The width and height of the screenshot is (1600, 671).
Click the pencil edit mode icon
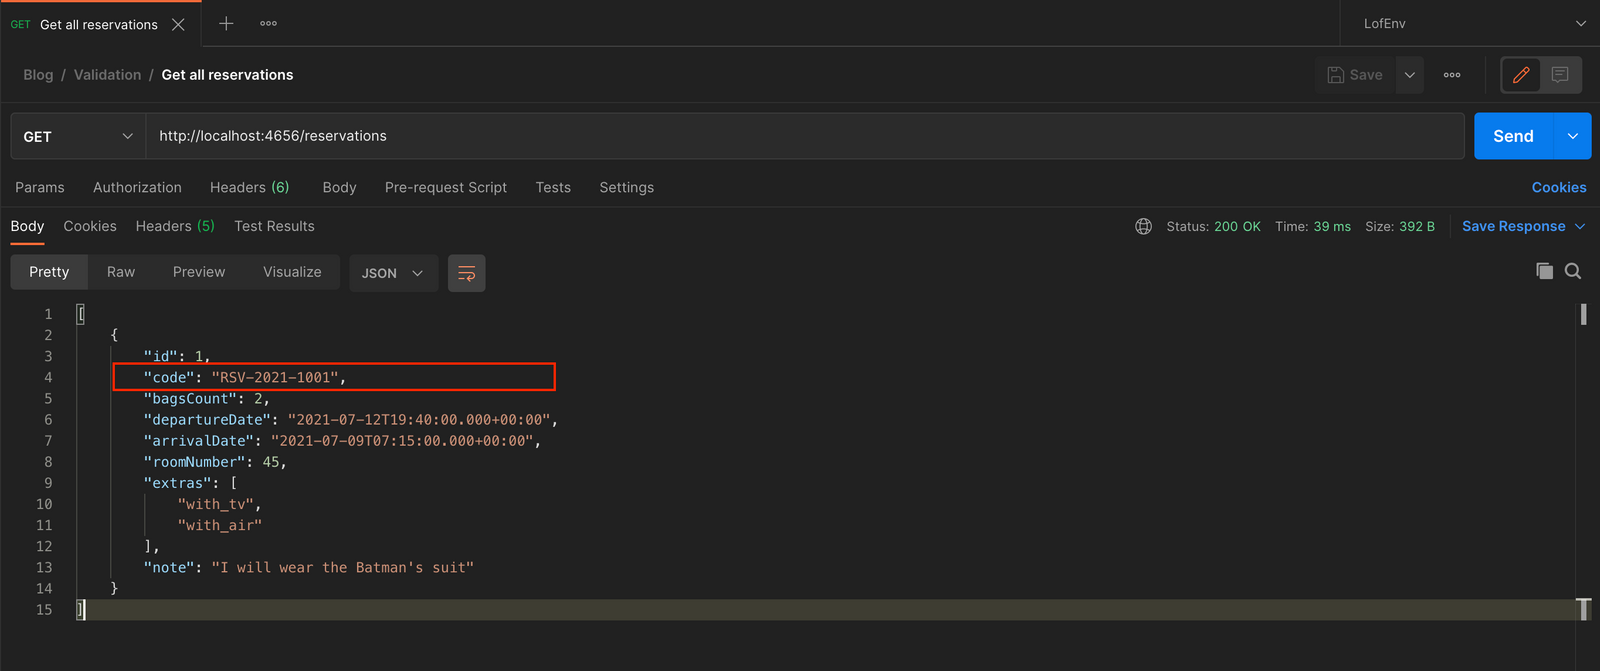(x=1521, y=75)
